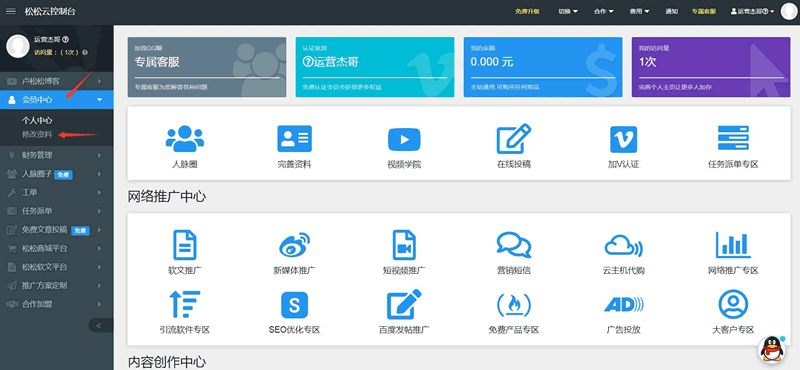Open the 费用 dropdown in top bar
This screenshot has width=800, height=370.
[639, 11]
